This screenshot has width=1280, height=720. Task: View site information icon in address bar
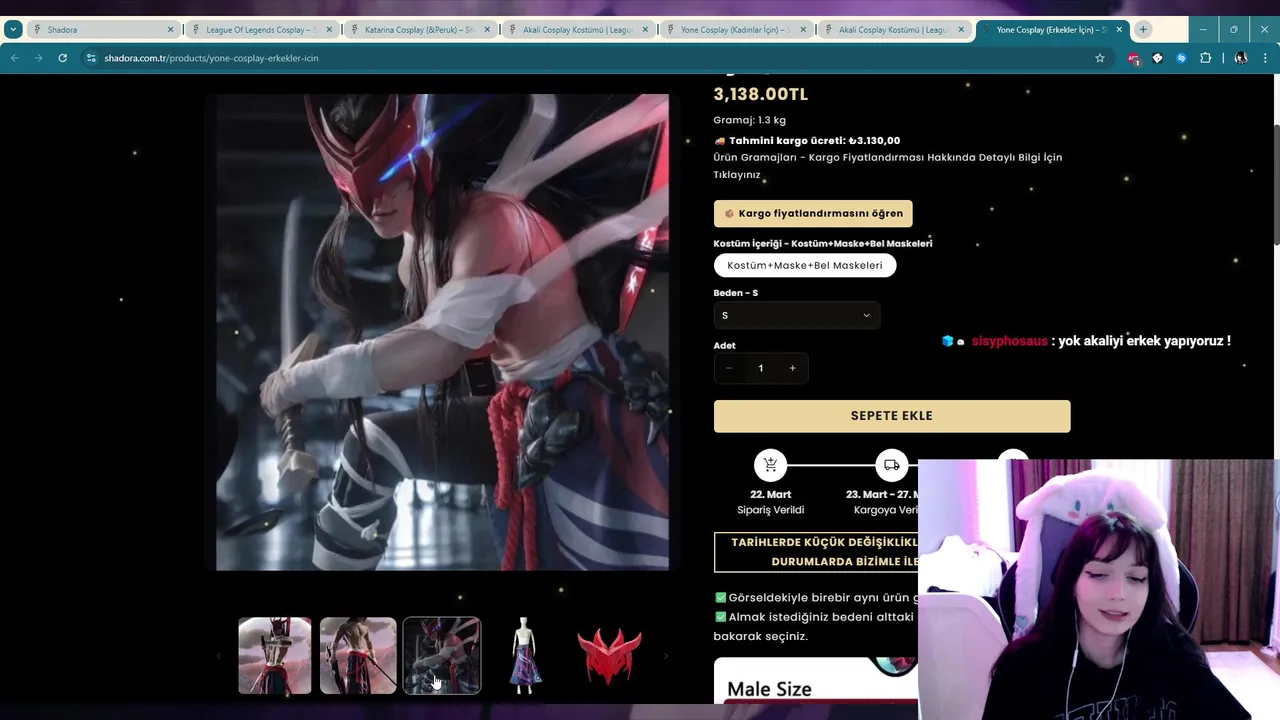tap(91, 58)
